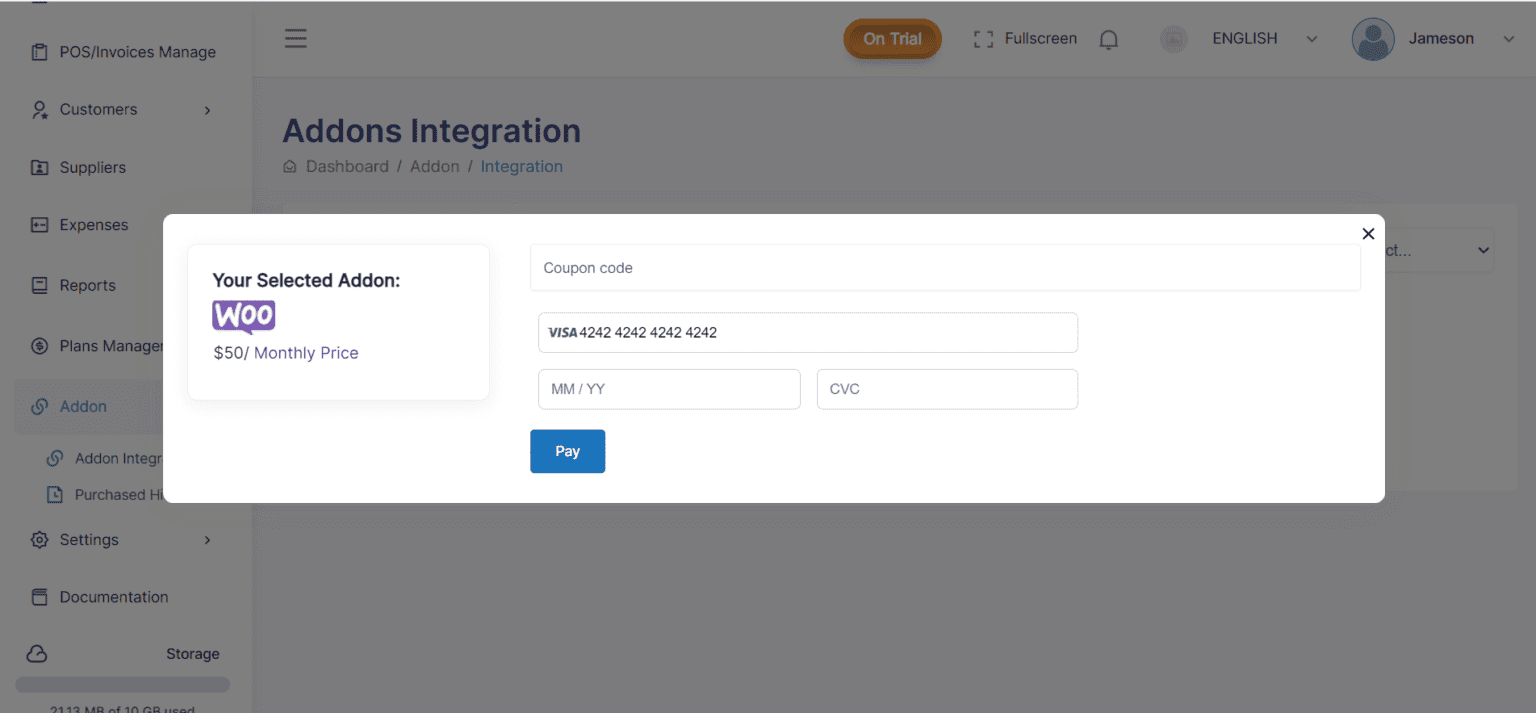This screenshot has width=1536, height=713.
Task: Click the Reports sidebar icon
Action: [39, 285]
